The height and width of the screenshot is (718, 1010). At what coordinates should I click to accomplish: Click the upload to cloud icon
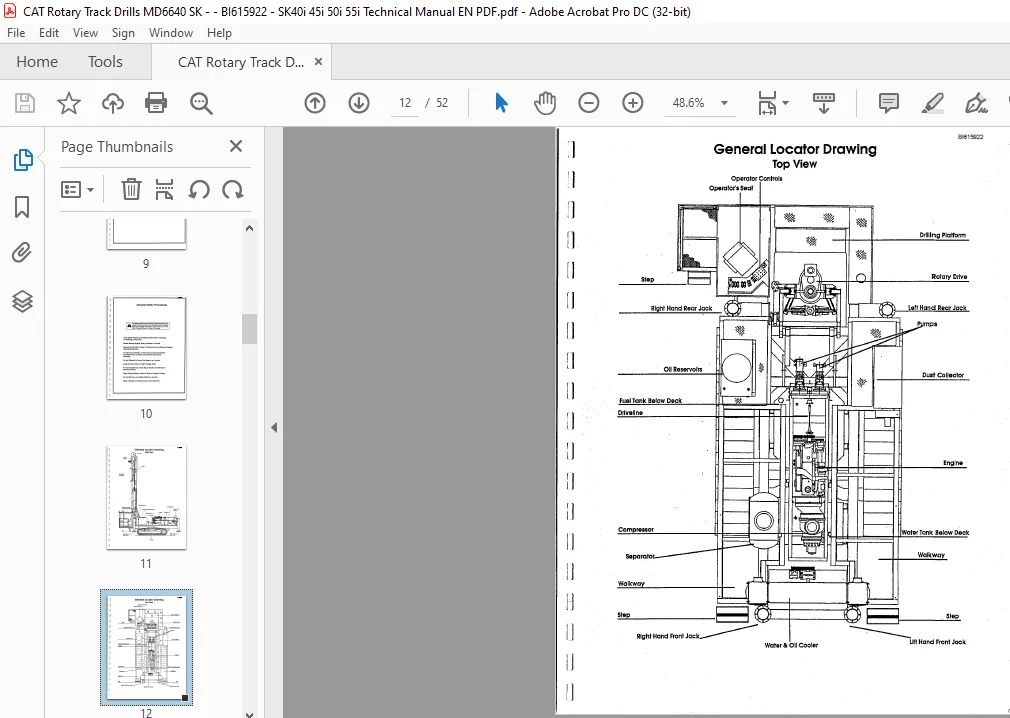[x=113, y=103]
